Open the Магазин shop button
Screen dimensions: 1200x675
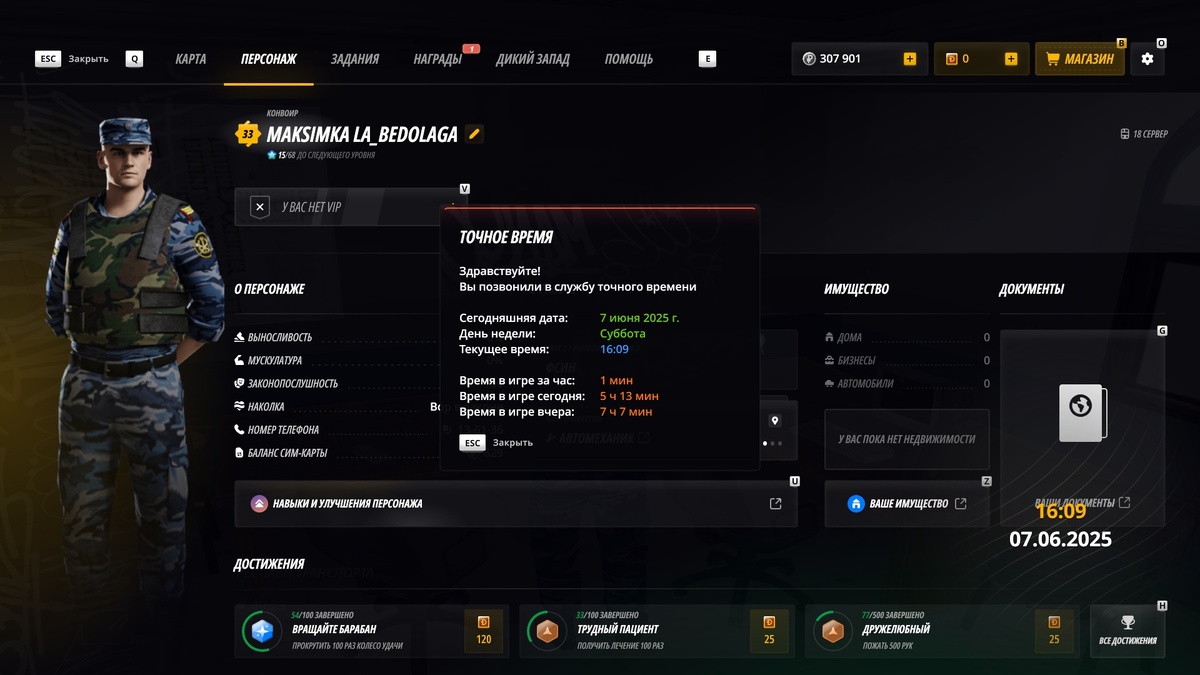coord(1080,59)
